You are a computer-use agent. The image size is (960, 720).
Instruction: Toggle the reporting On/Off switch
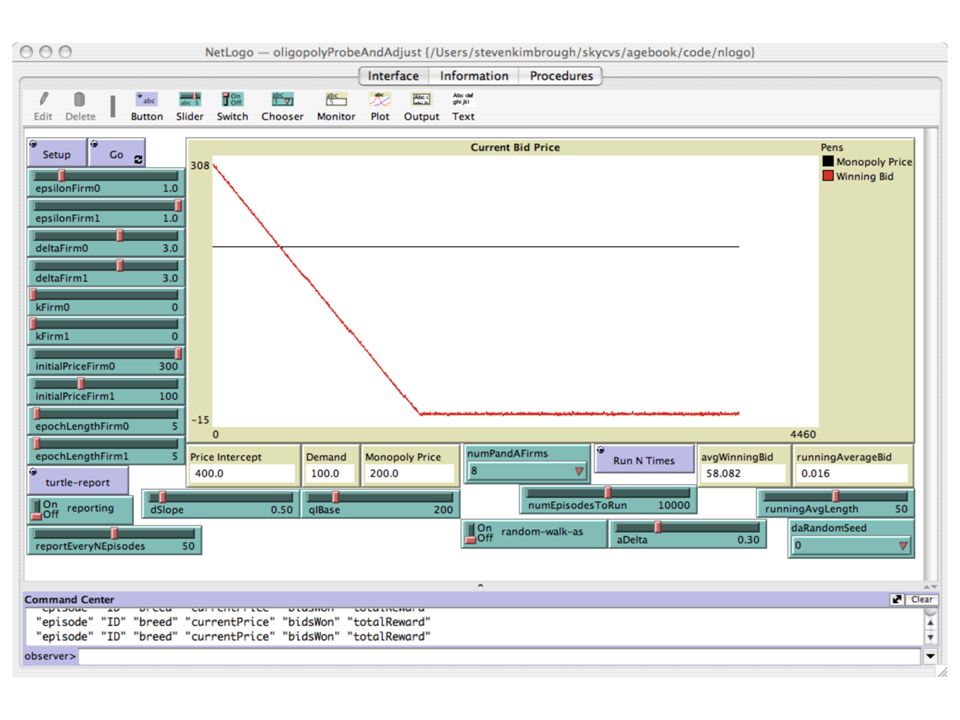[x=81, y=509]
